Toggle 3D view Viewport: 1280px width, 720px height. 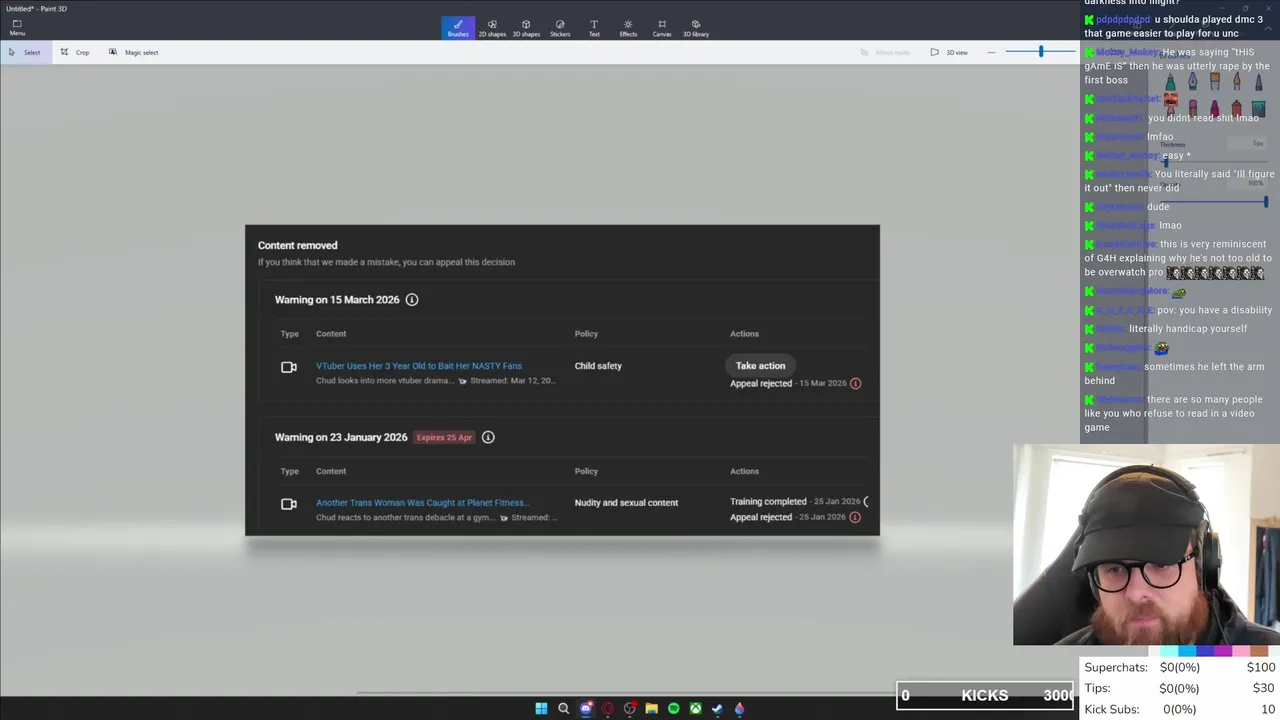pyautogui.click(x=949, y=52)
